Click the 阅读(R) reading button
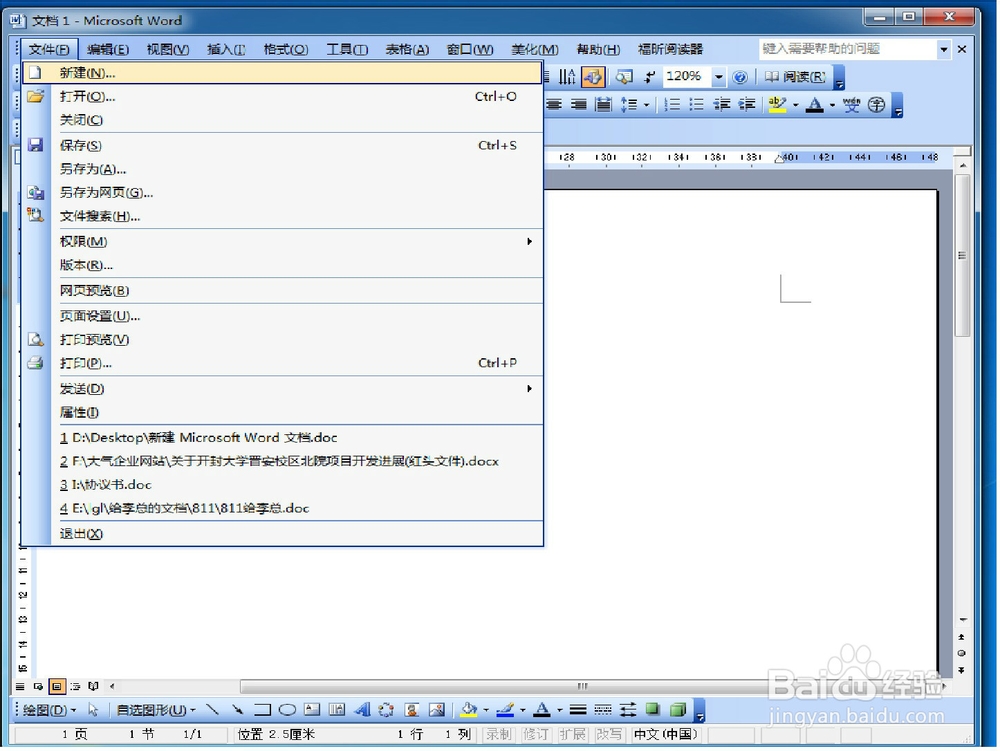The image size is (1000, 751). point(795,77)
